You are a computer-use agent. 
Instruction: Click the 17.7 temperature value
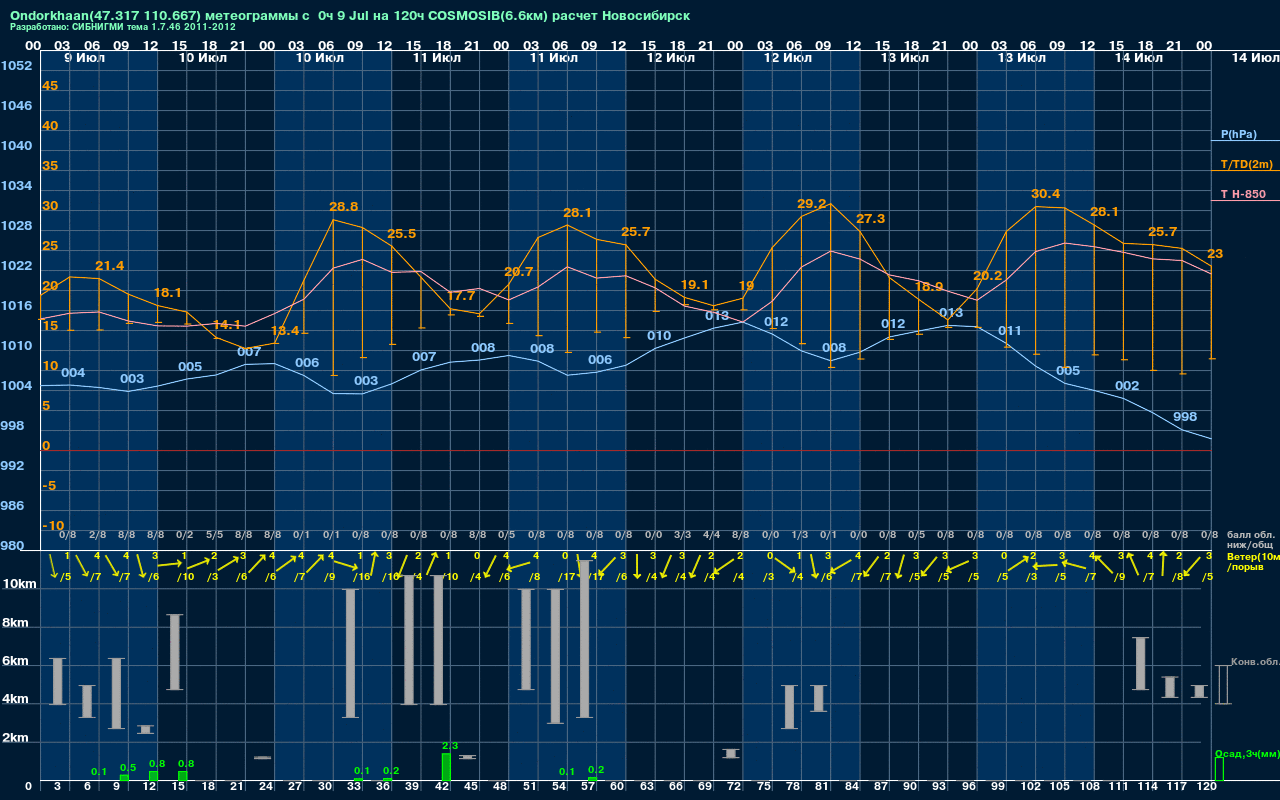tap(460, 296)
